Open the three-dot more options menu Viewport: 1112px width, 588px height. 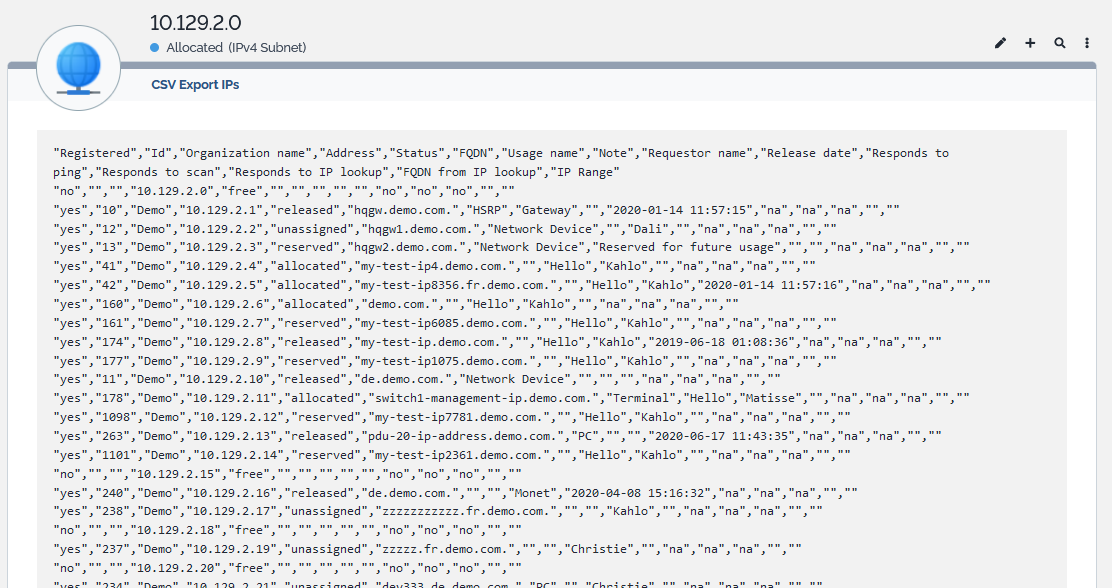pyautogui.click(x=1087, y=43)
